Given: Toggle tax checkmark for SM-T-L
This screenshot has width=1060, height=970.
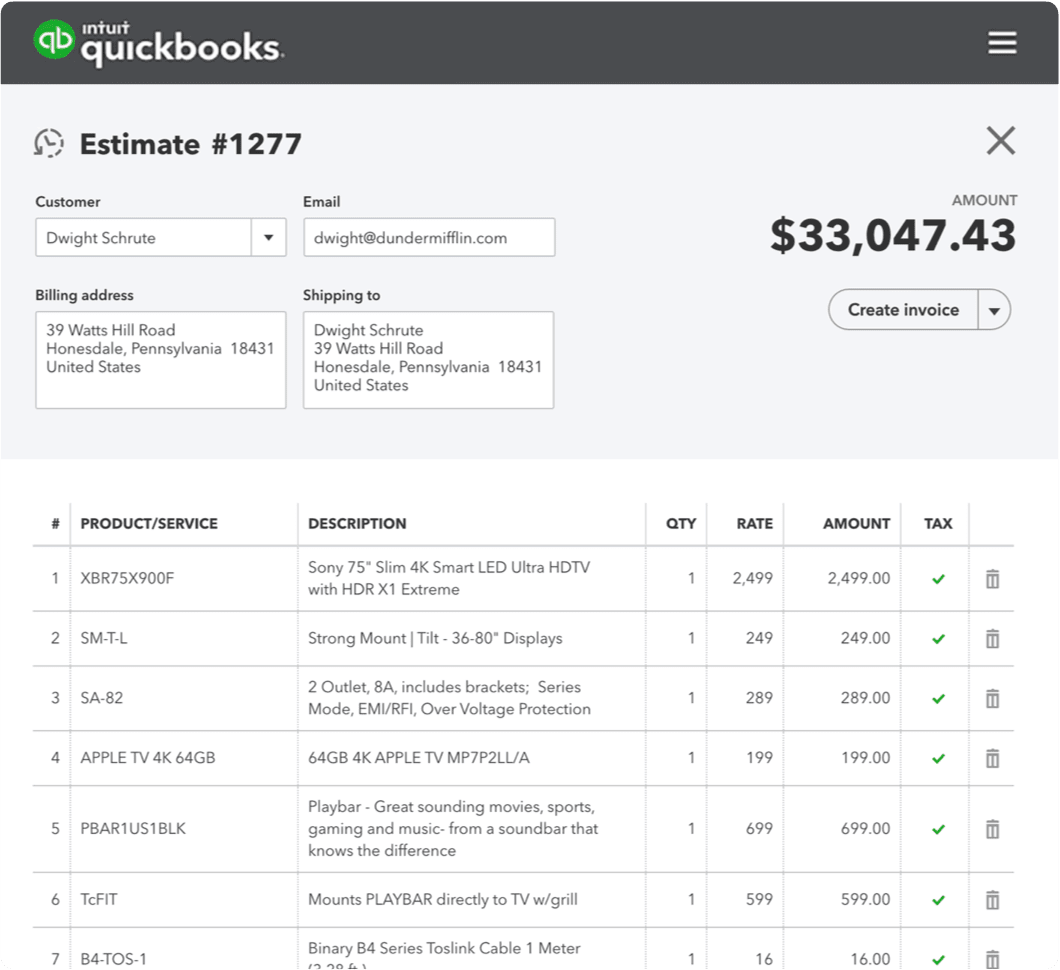Looking at the screenshot, I should pyautogui.click(x=938, y=639).
